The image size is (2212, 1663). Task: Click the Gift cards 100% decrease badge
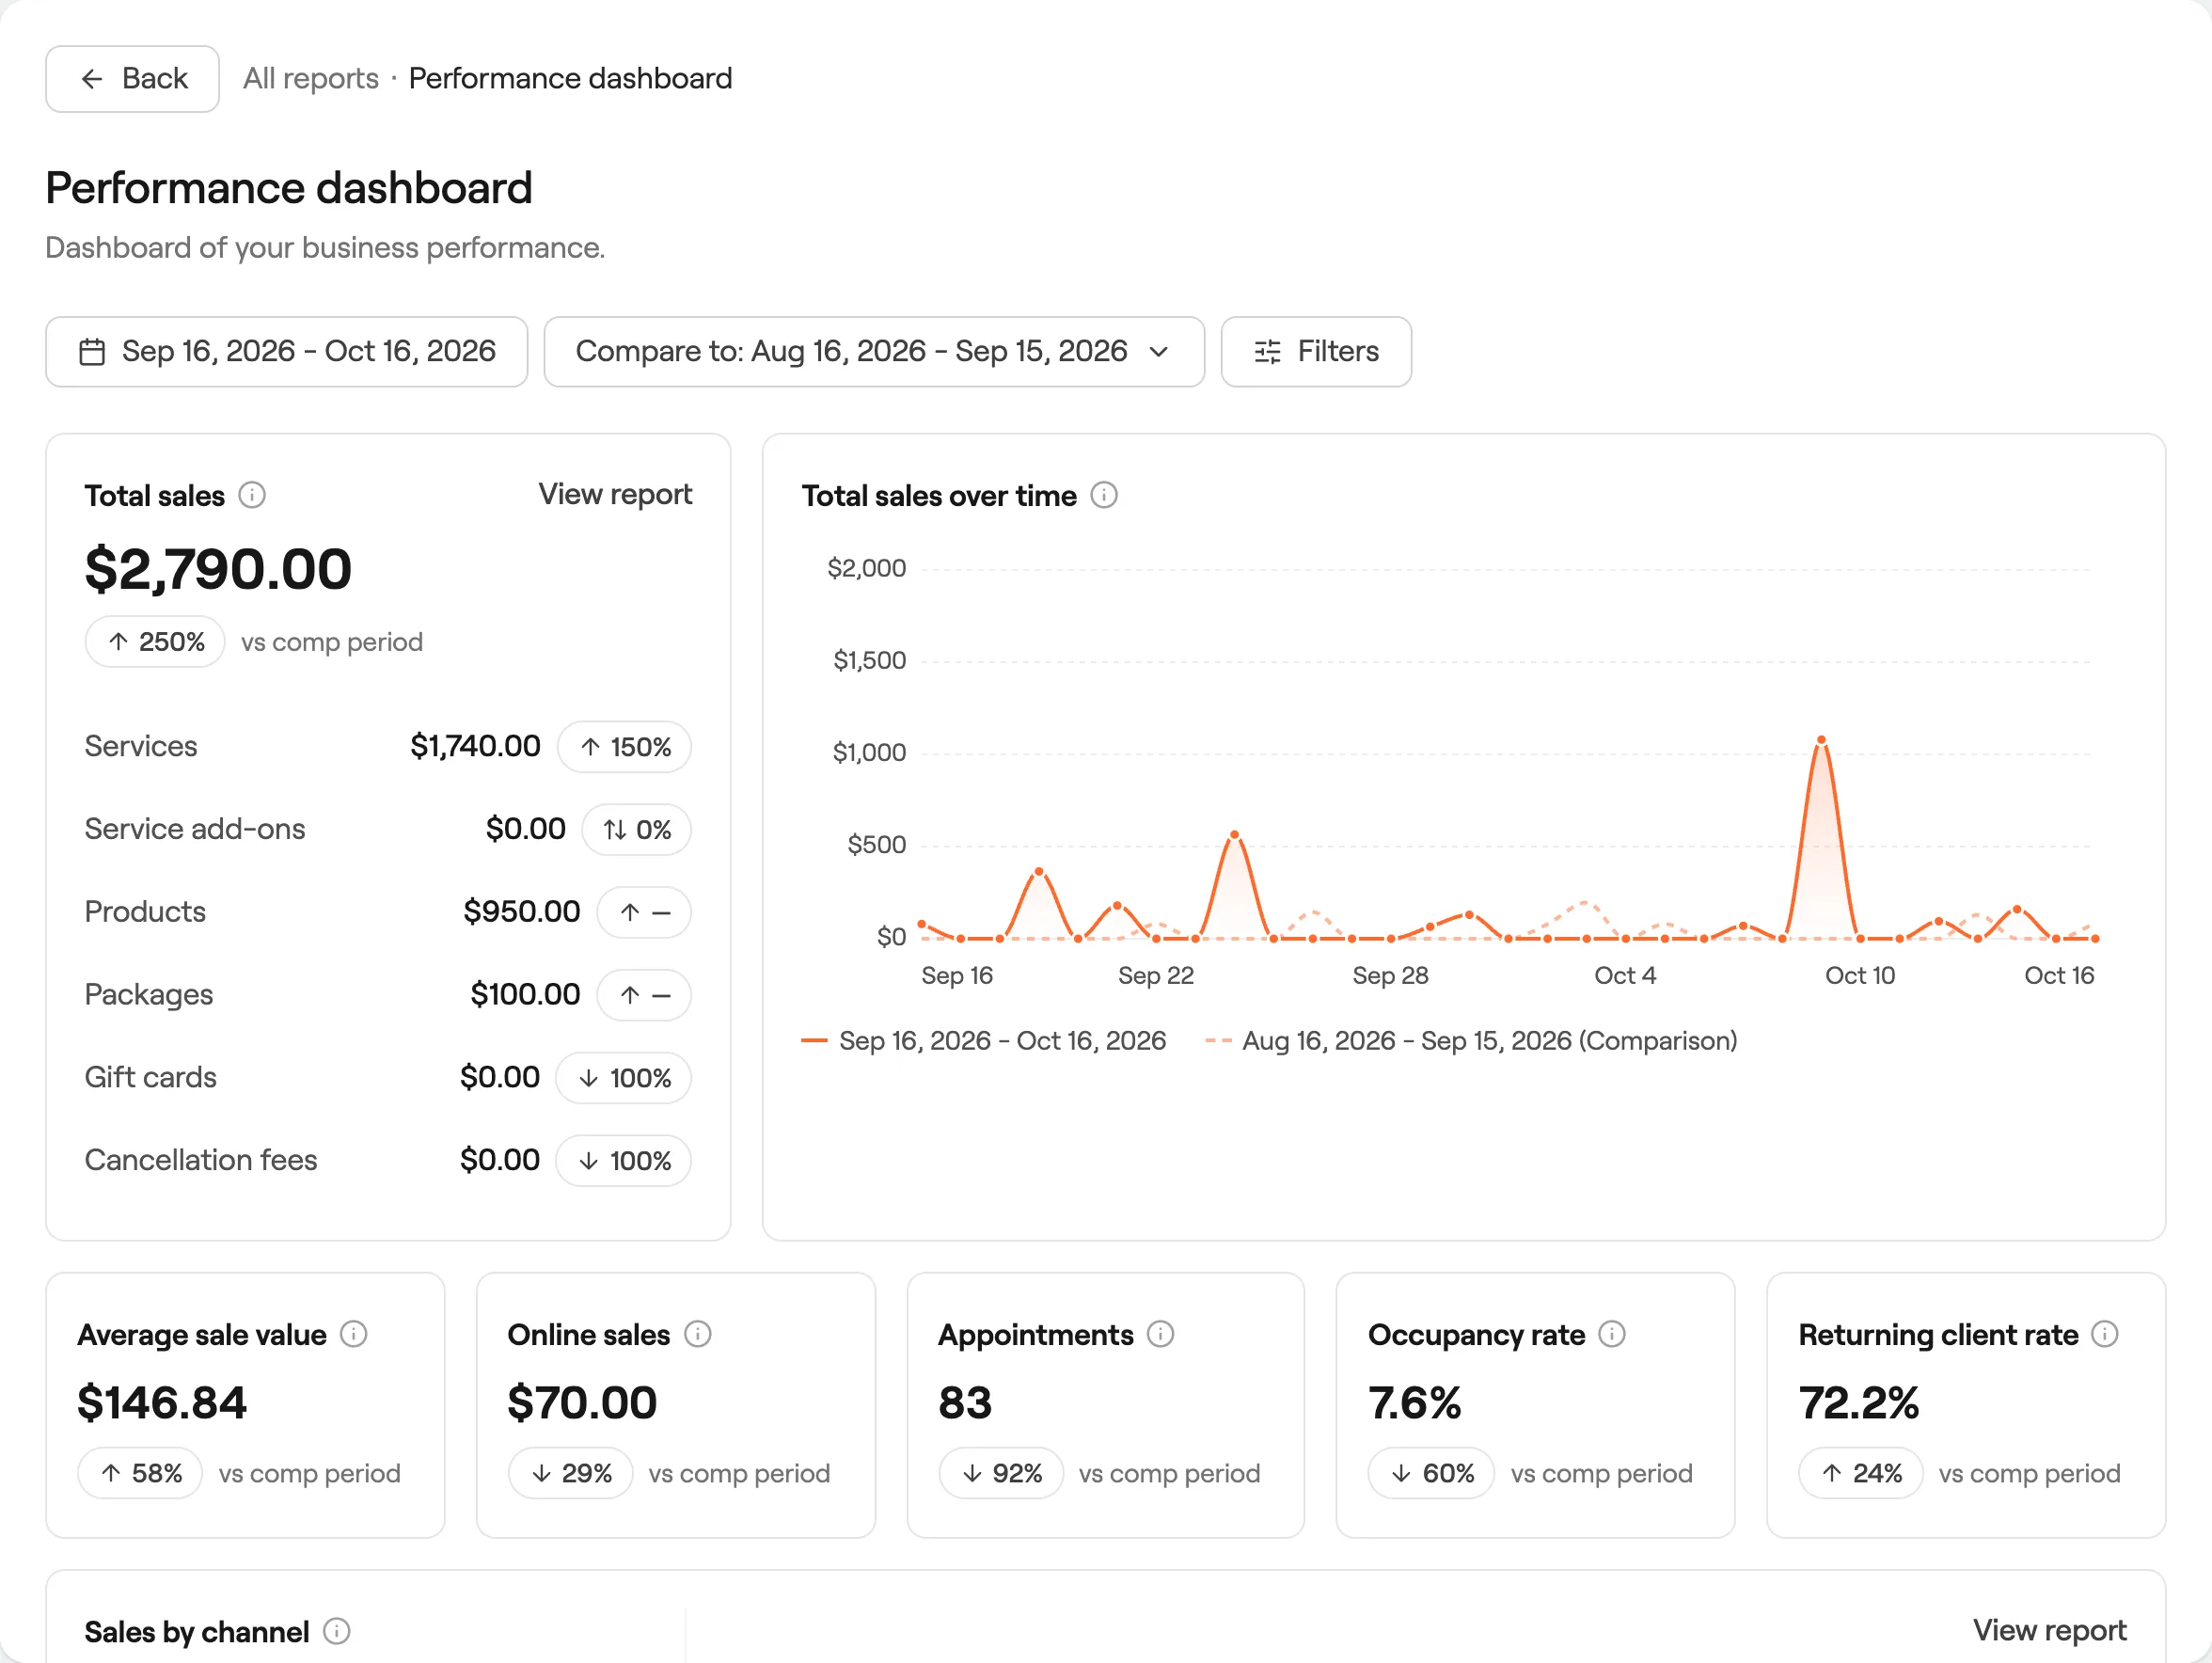click(624, 1078)
